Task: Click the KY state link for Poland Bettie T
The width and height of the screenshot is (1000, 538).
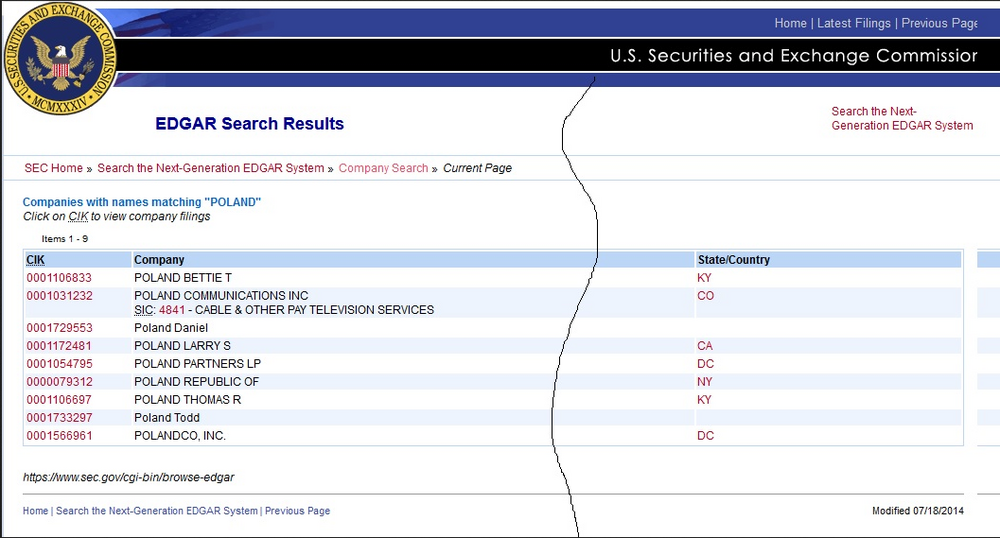Action: pos(704,278)
